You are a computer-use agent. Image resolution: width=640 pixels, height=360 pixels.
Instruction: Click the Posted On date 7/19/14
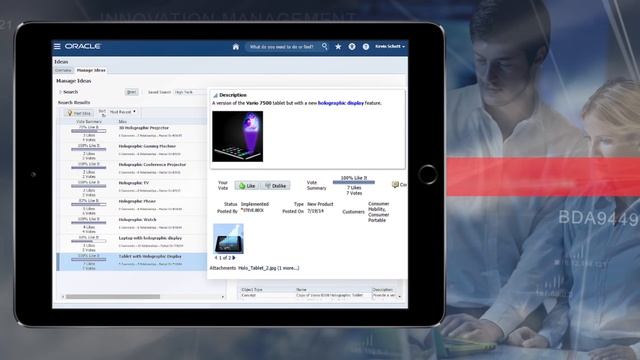316,211
